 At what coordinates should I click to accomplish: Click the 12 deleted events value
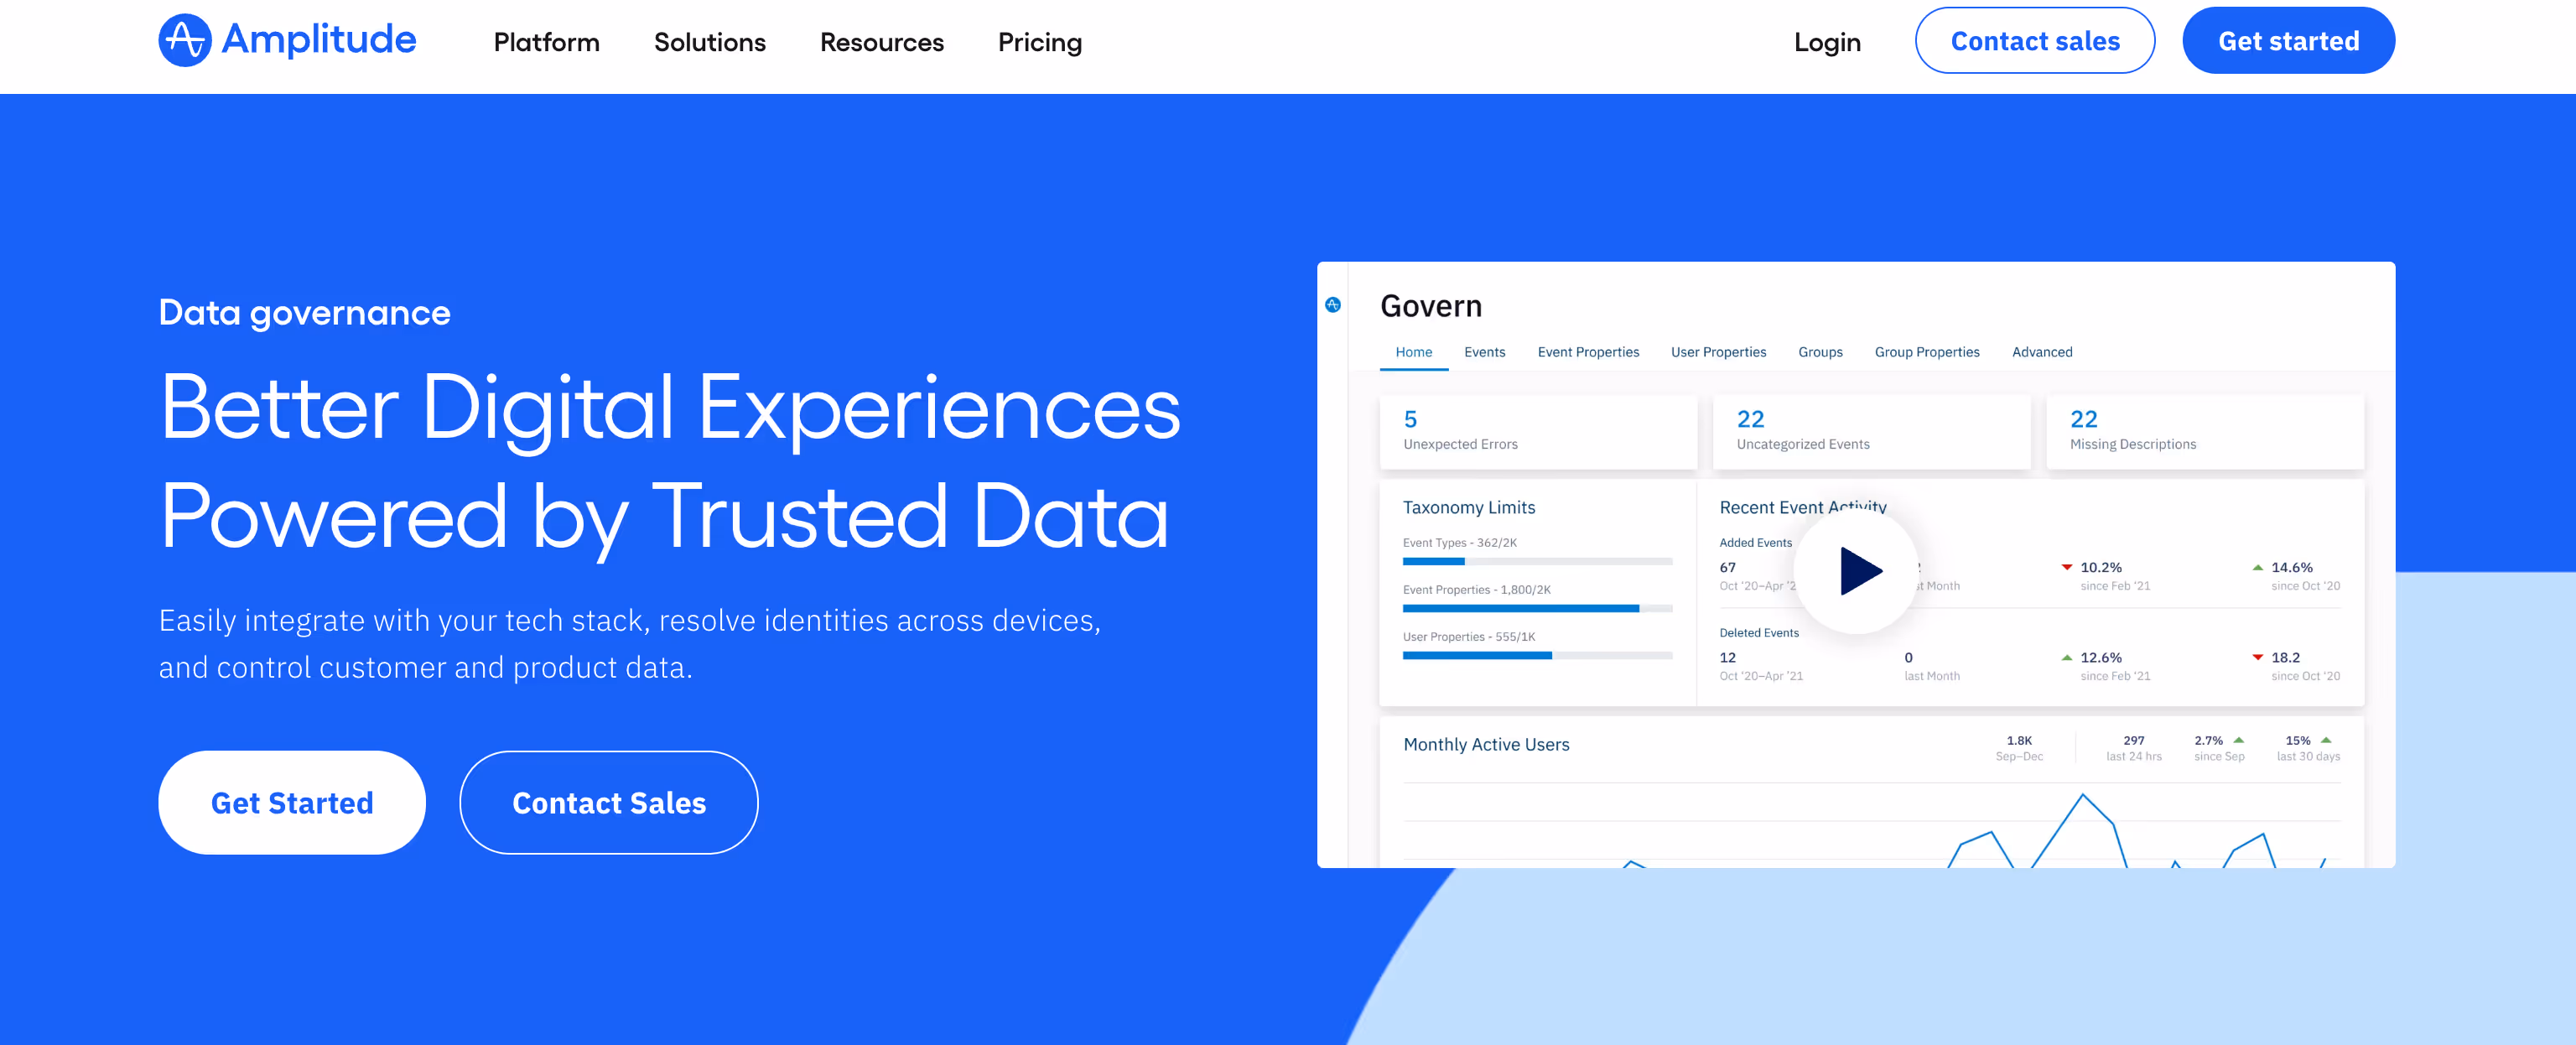(x=1727, y=657)
